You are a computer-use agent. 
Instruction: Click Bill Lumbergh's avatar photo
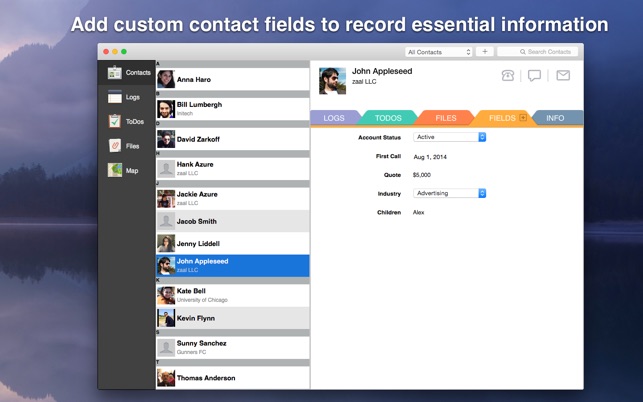coord(166,109)
